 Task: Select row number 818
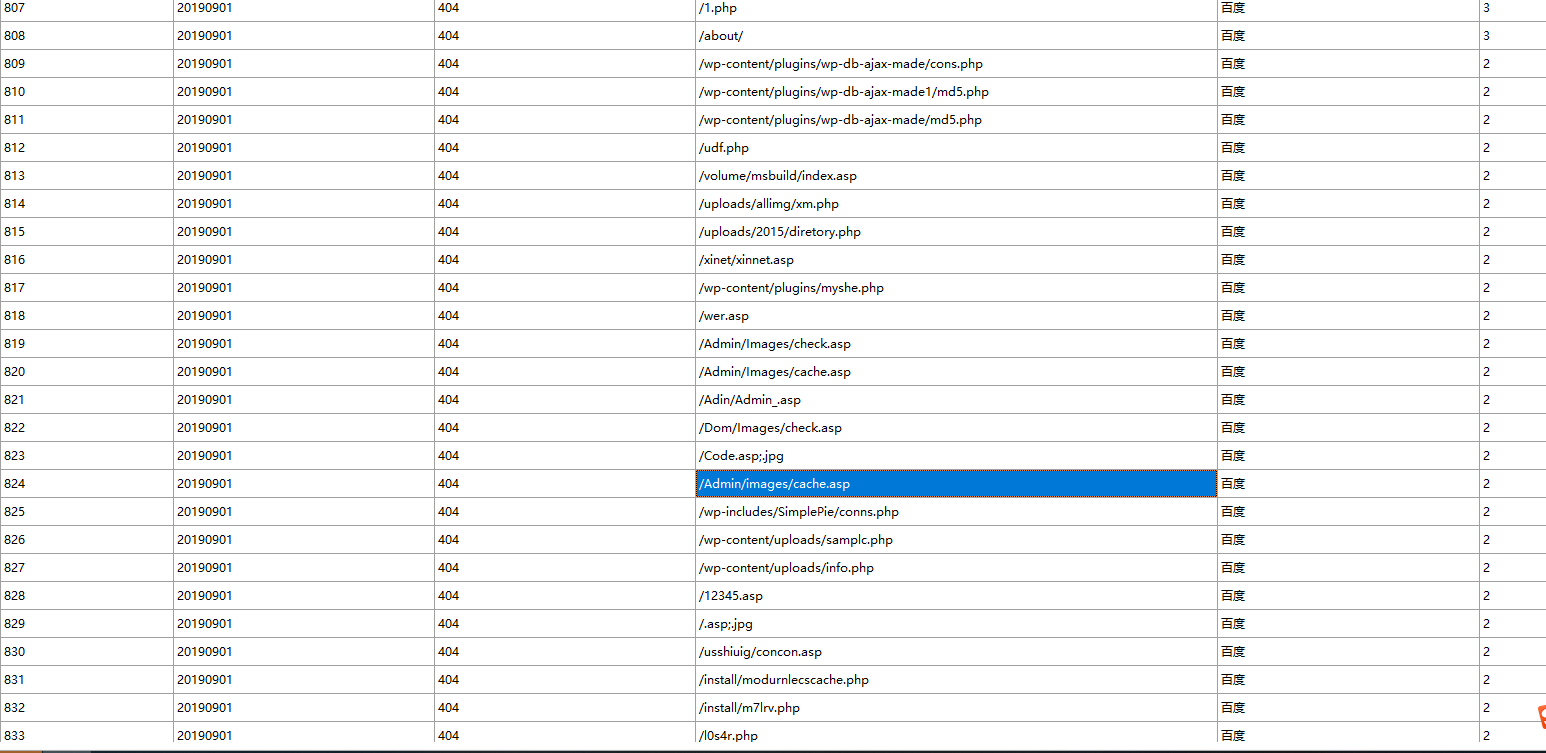click(x=86, y=316)
